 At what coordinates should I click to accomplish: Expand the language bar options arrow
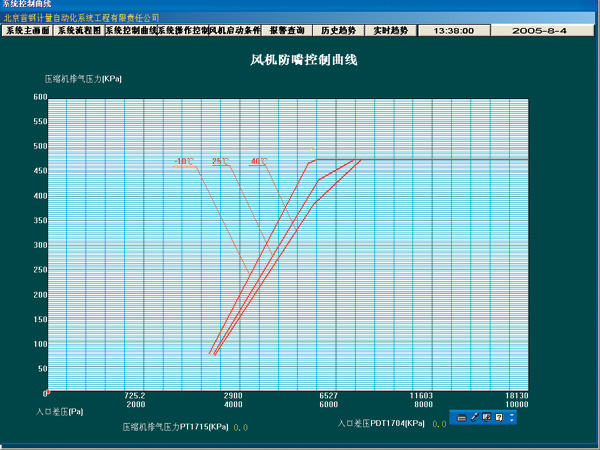pyautogui.click(x=511, y=416)
